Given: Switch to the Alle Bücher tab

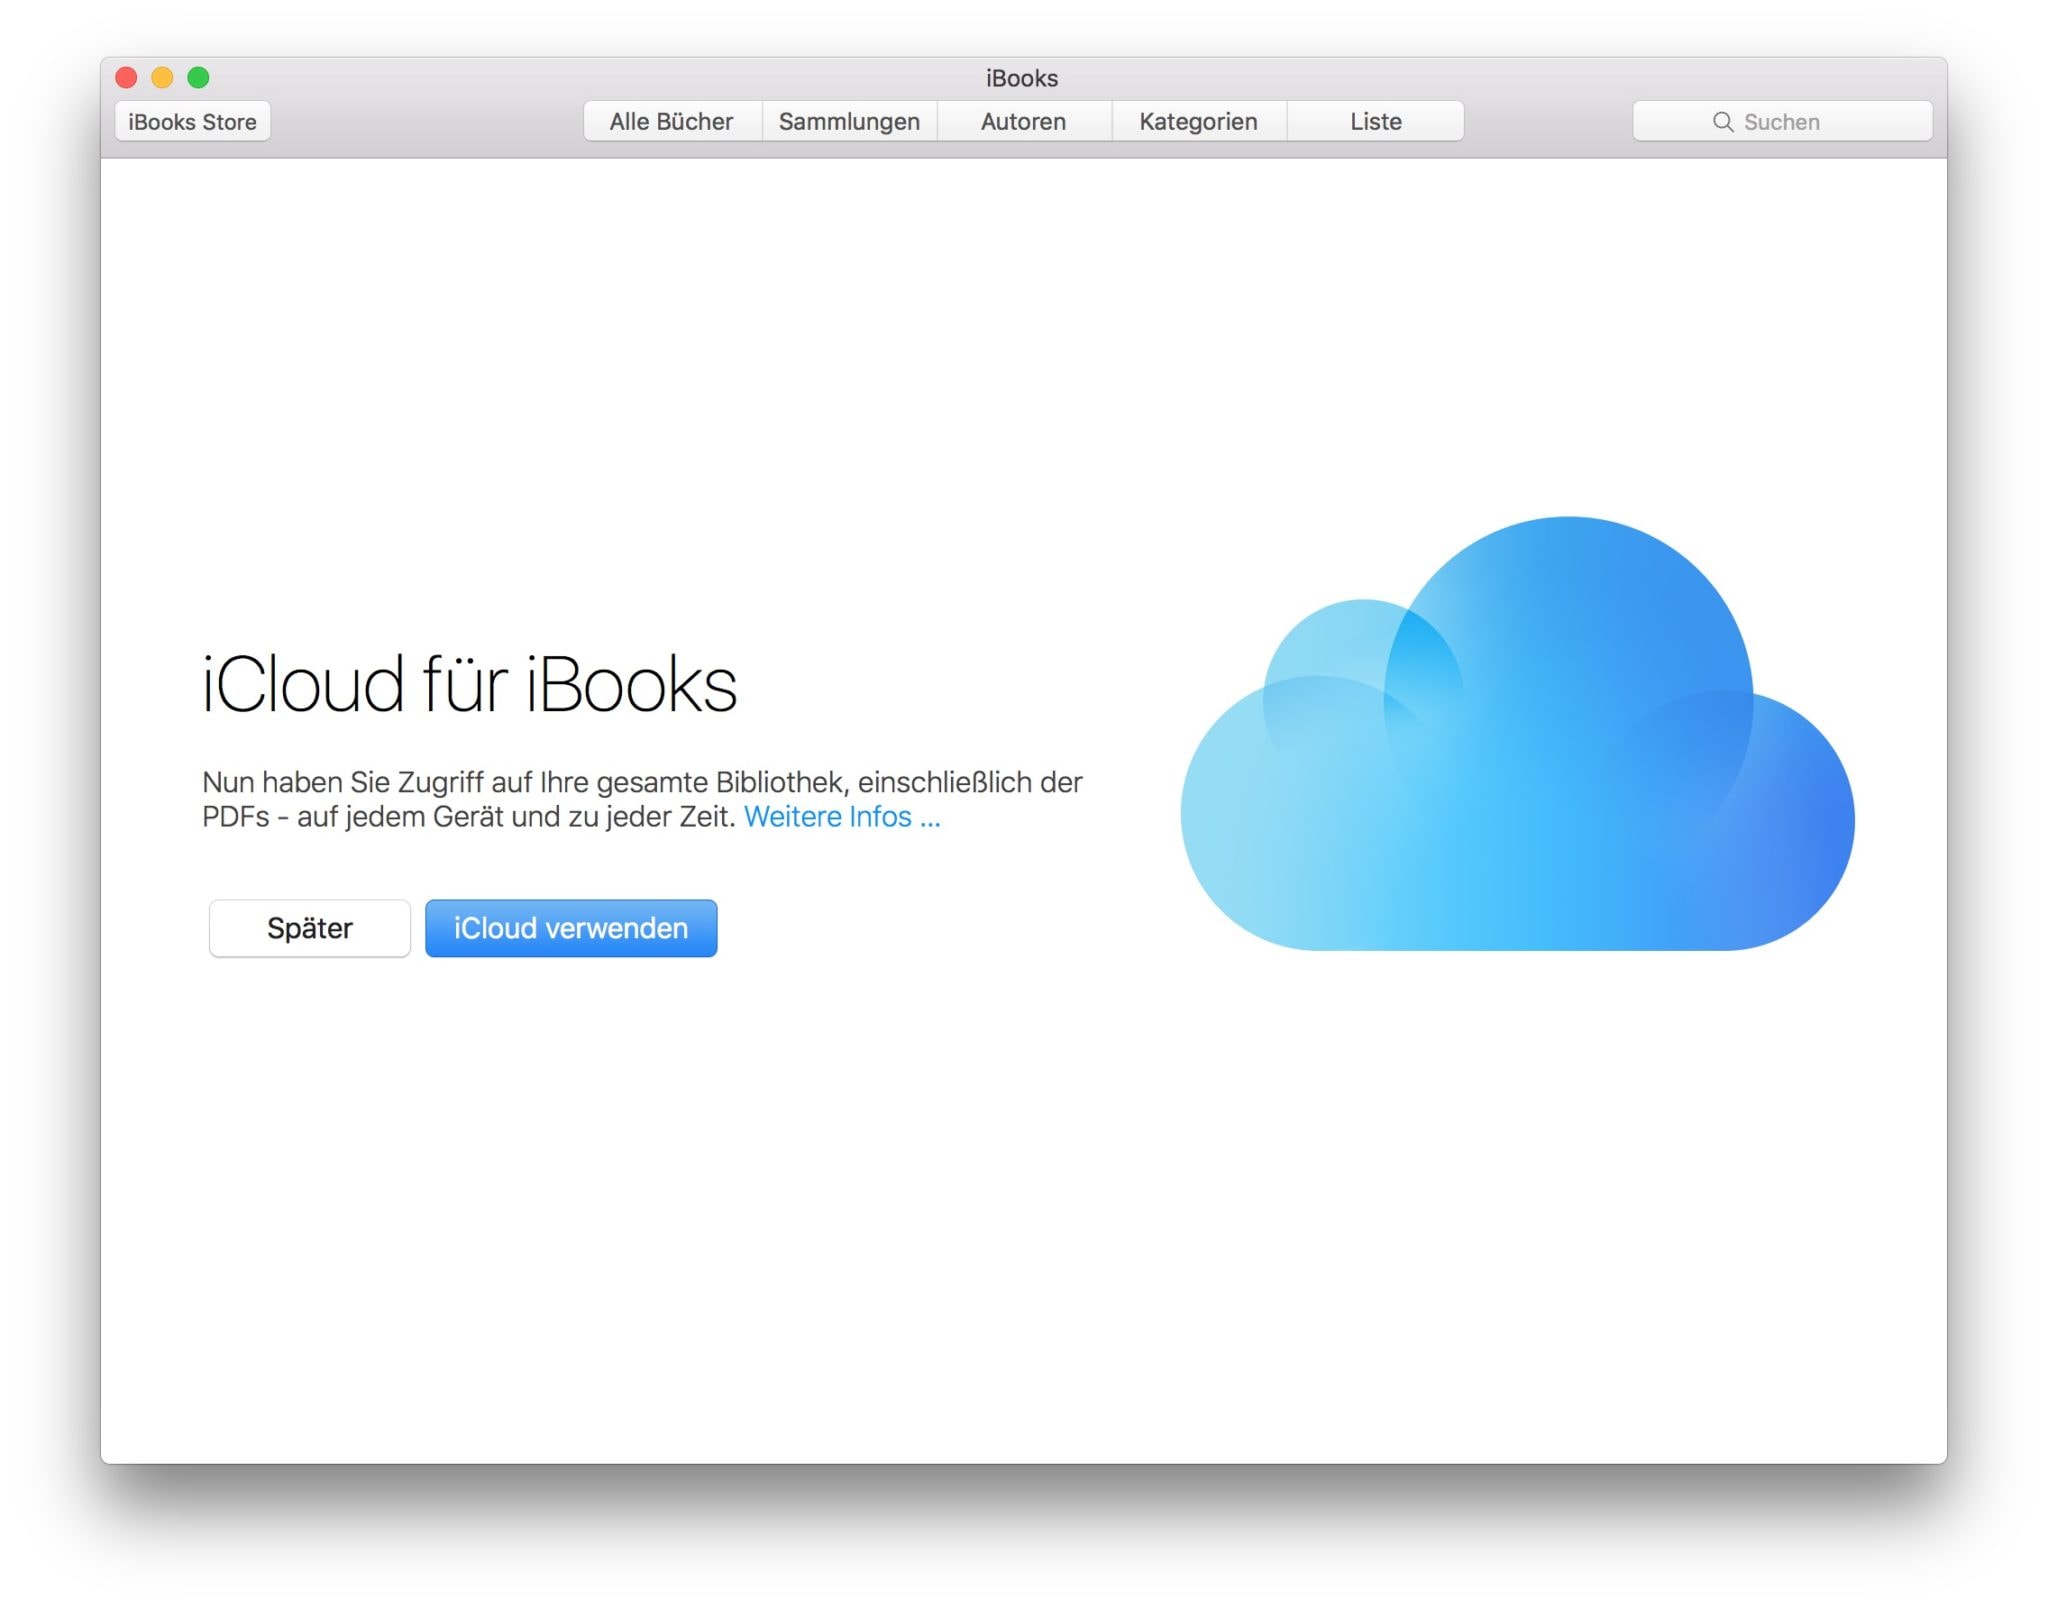Looking at the screenshot, I should click(x=672, y=122).
